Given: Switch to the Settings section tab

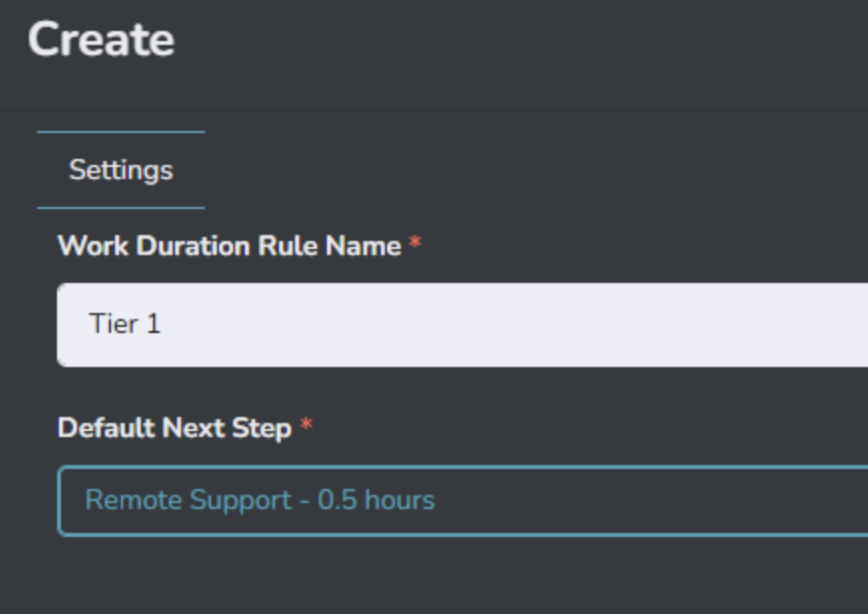Looking at the screenshot, I should (x=121, y=170).
